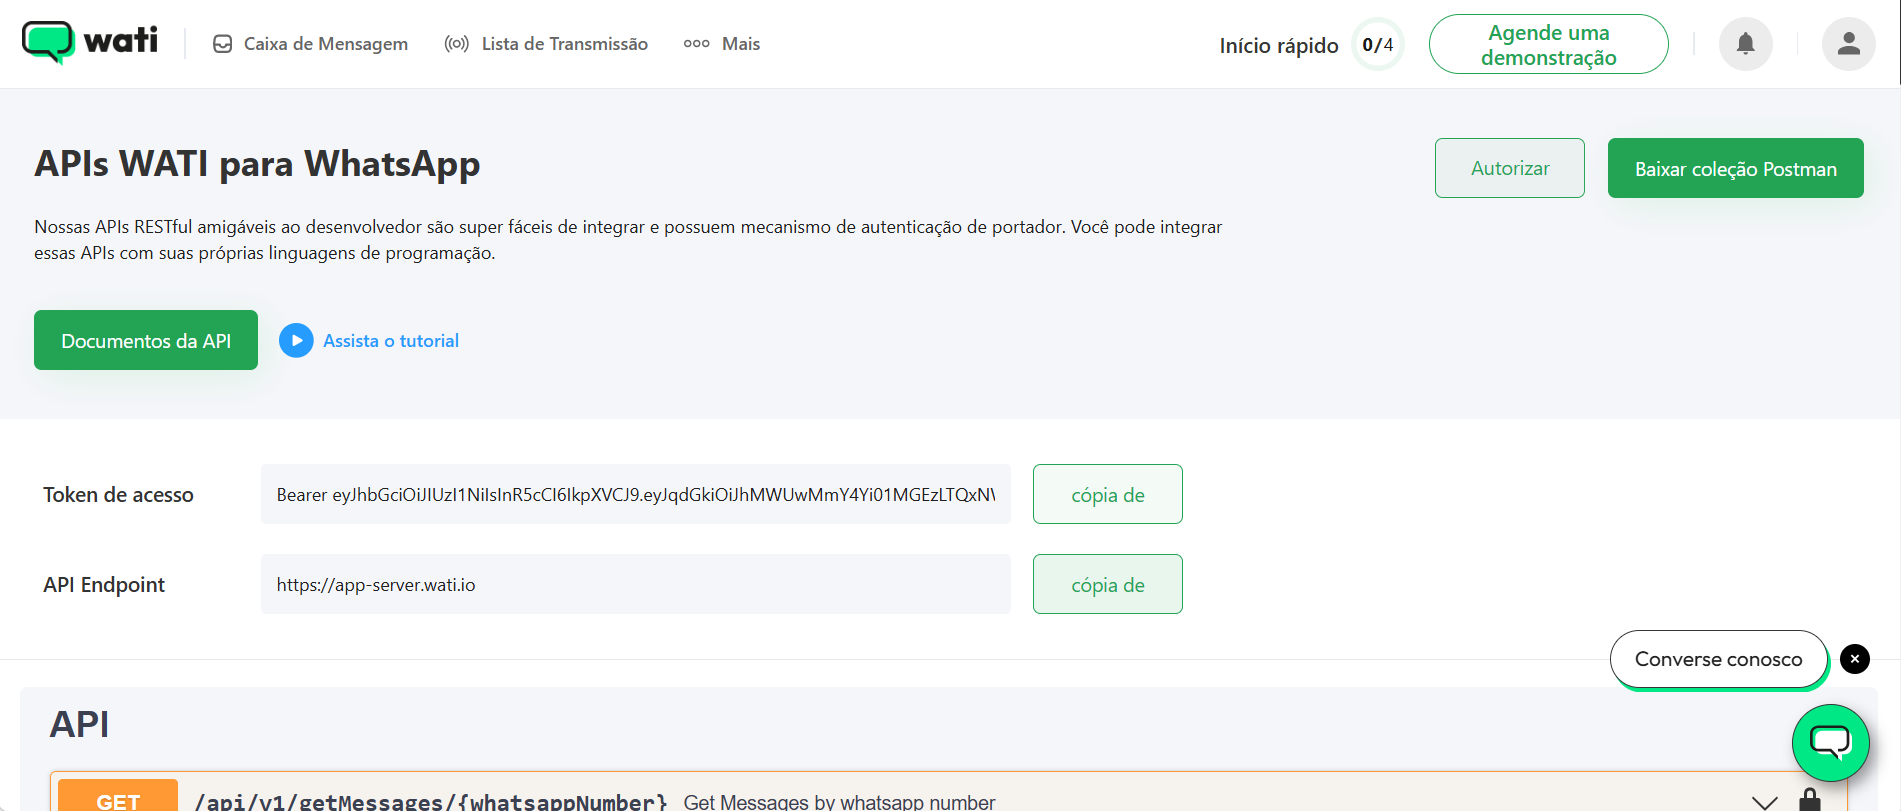Open user profile avatar
The width and height of the screenshot is (1901, 811).
click(1848, 44)
